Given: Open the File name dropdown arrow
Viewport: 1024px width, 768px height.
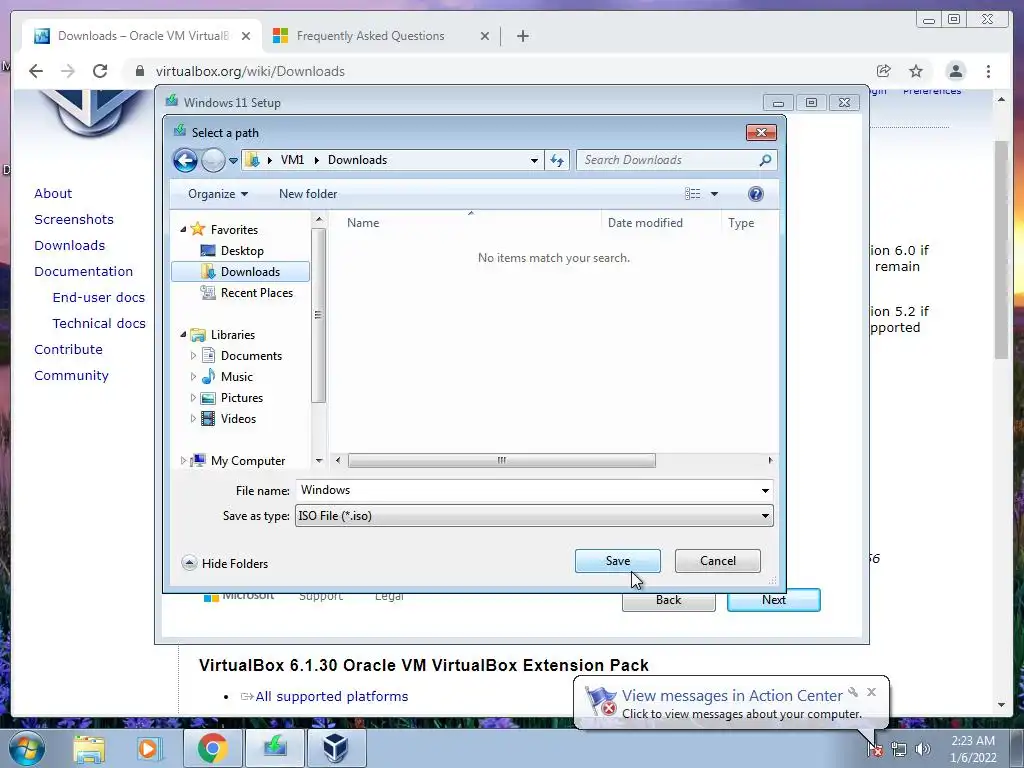Looking at the screenshot, I should pyautogui.click(x=765, y=490).
